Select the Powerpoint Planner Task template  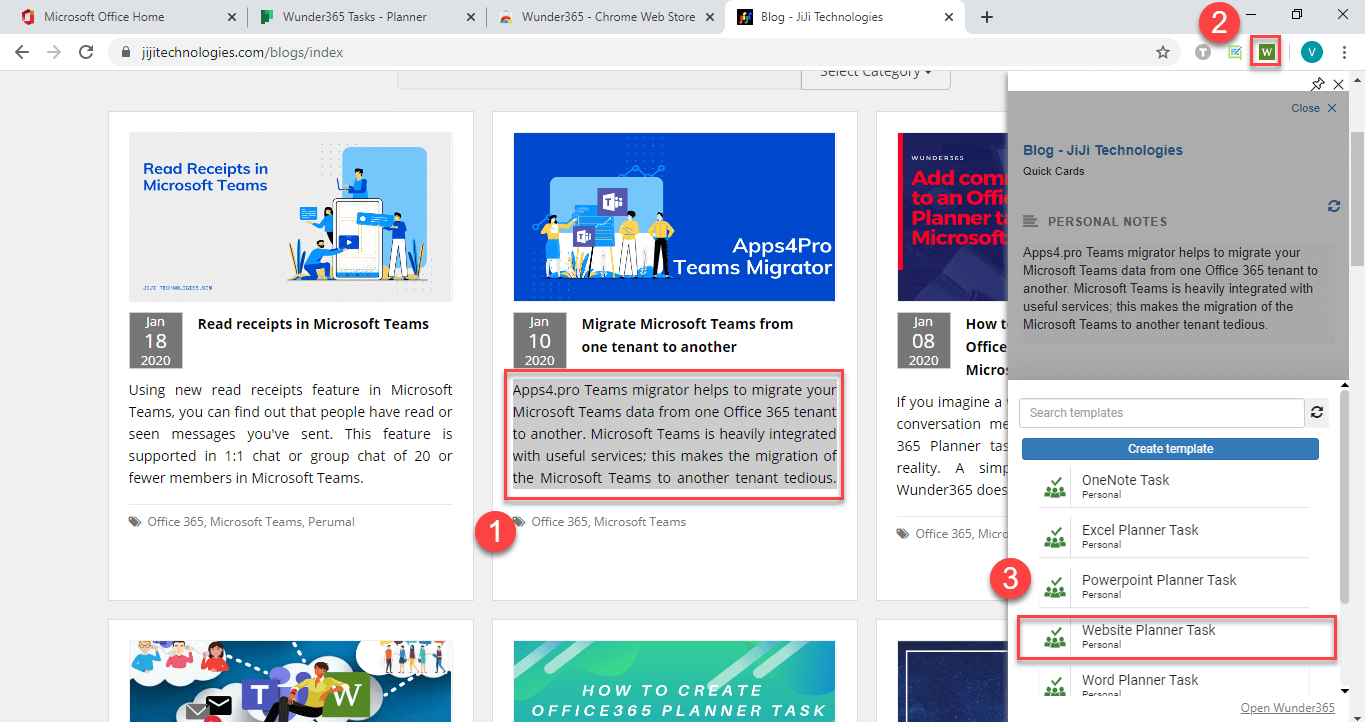coord(1173,586)
